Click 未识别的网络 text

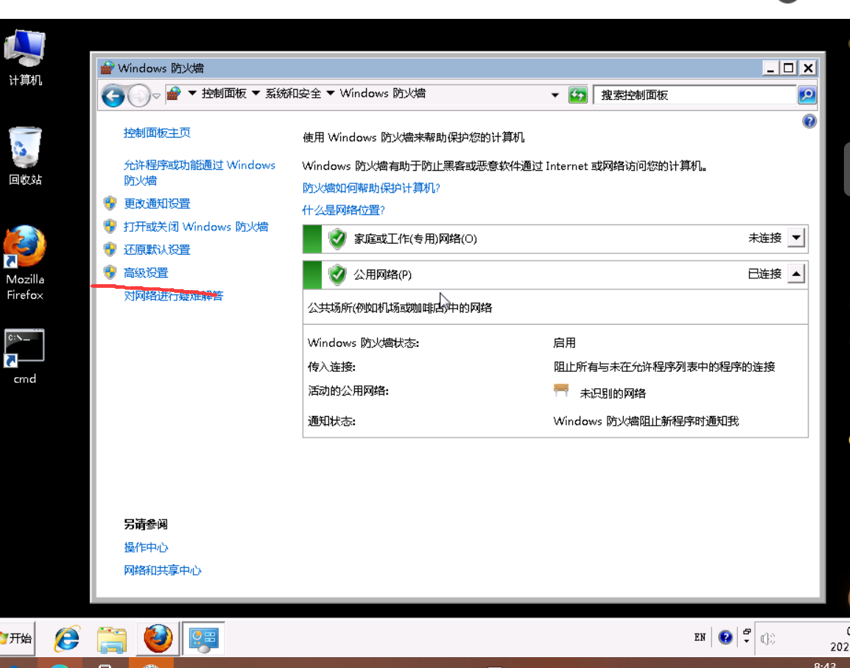612,393
